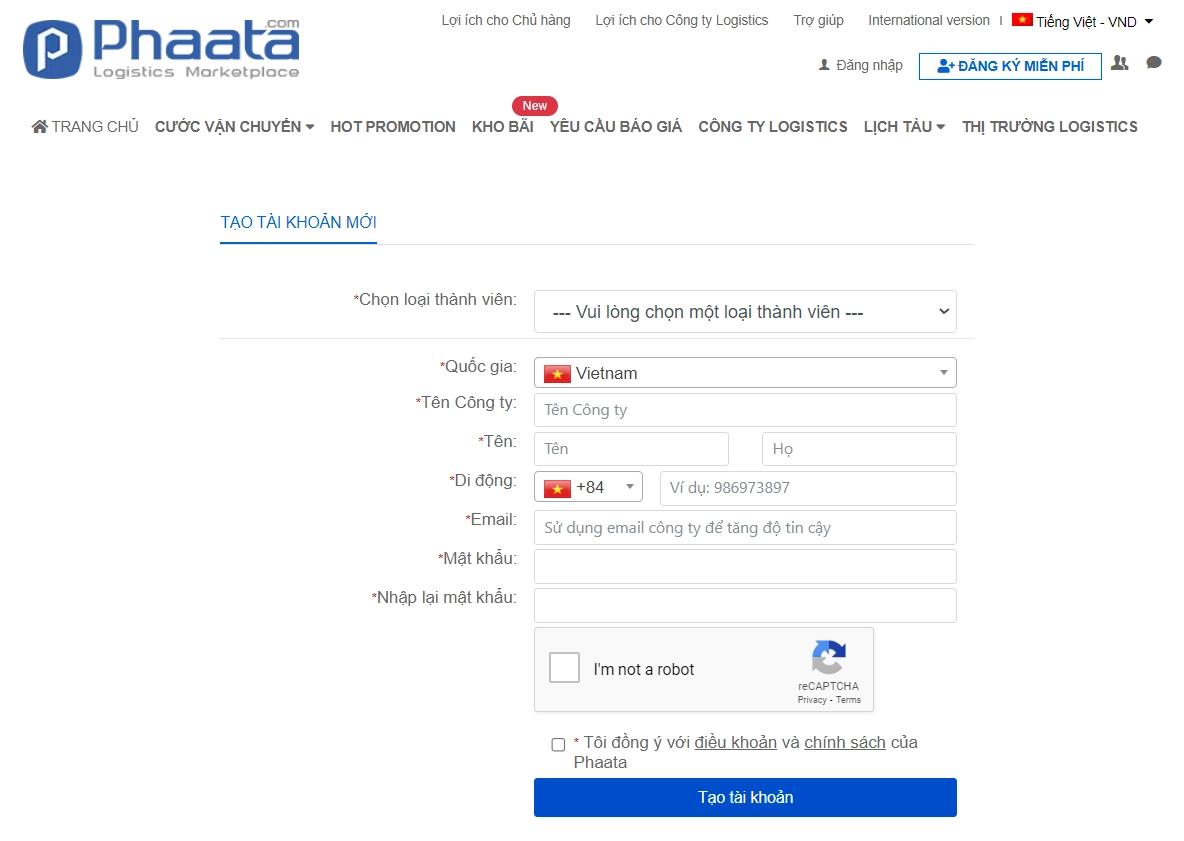Viewport: 1184px width, 841px height.
Task: Click the Phaata logo
Action: [160, 47]
